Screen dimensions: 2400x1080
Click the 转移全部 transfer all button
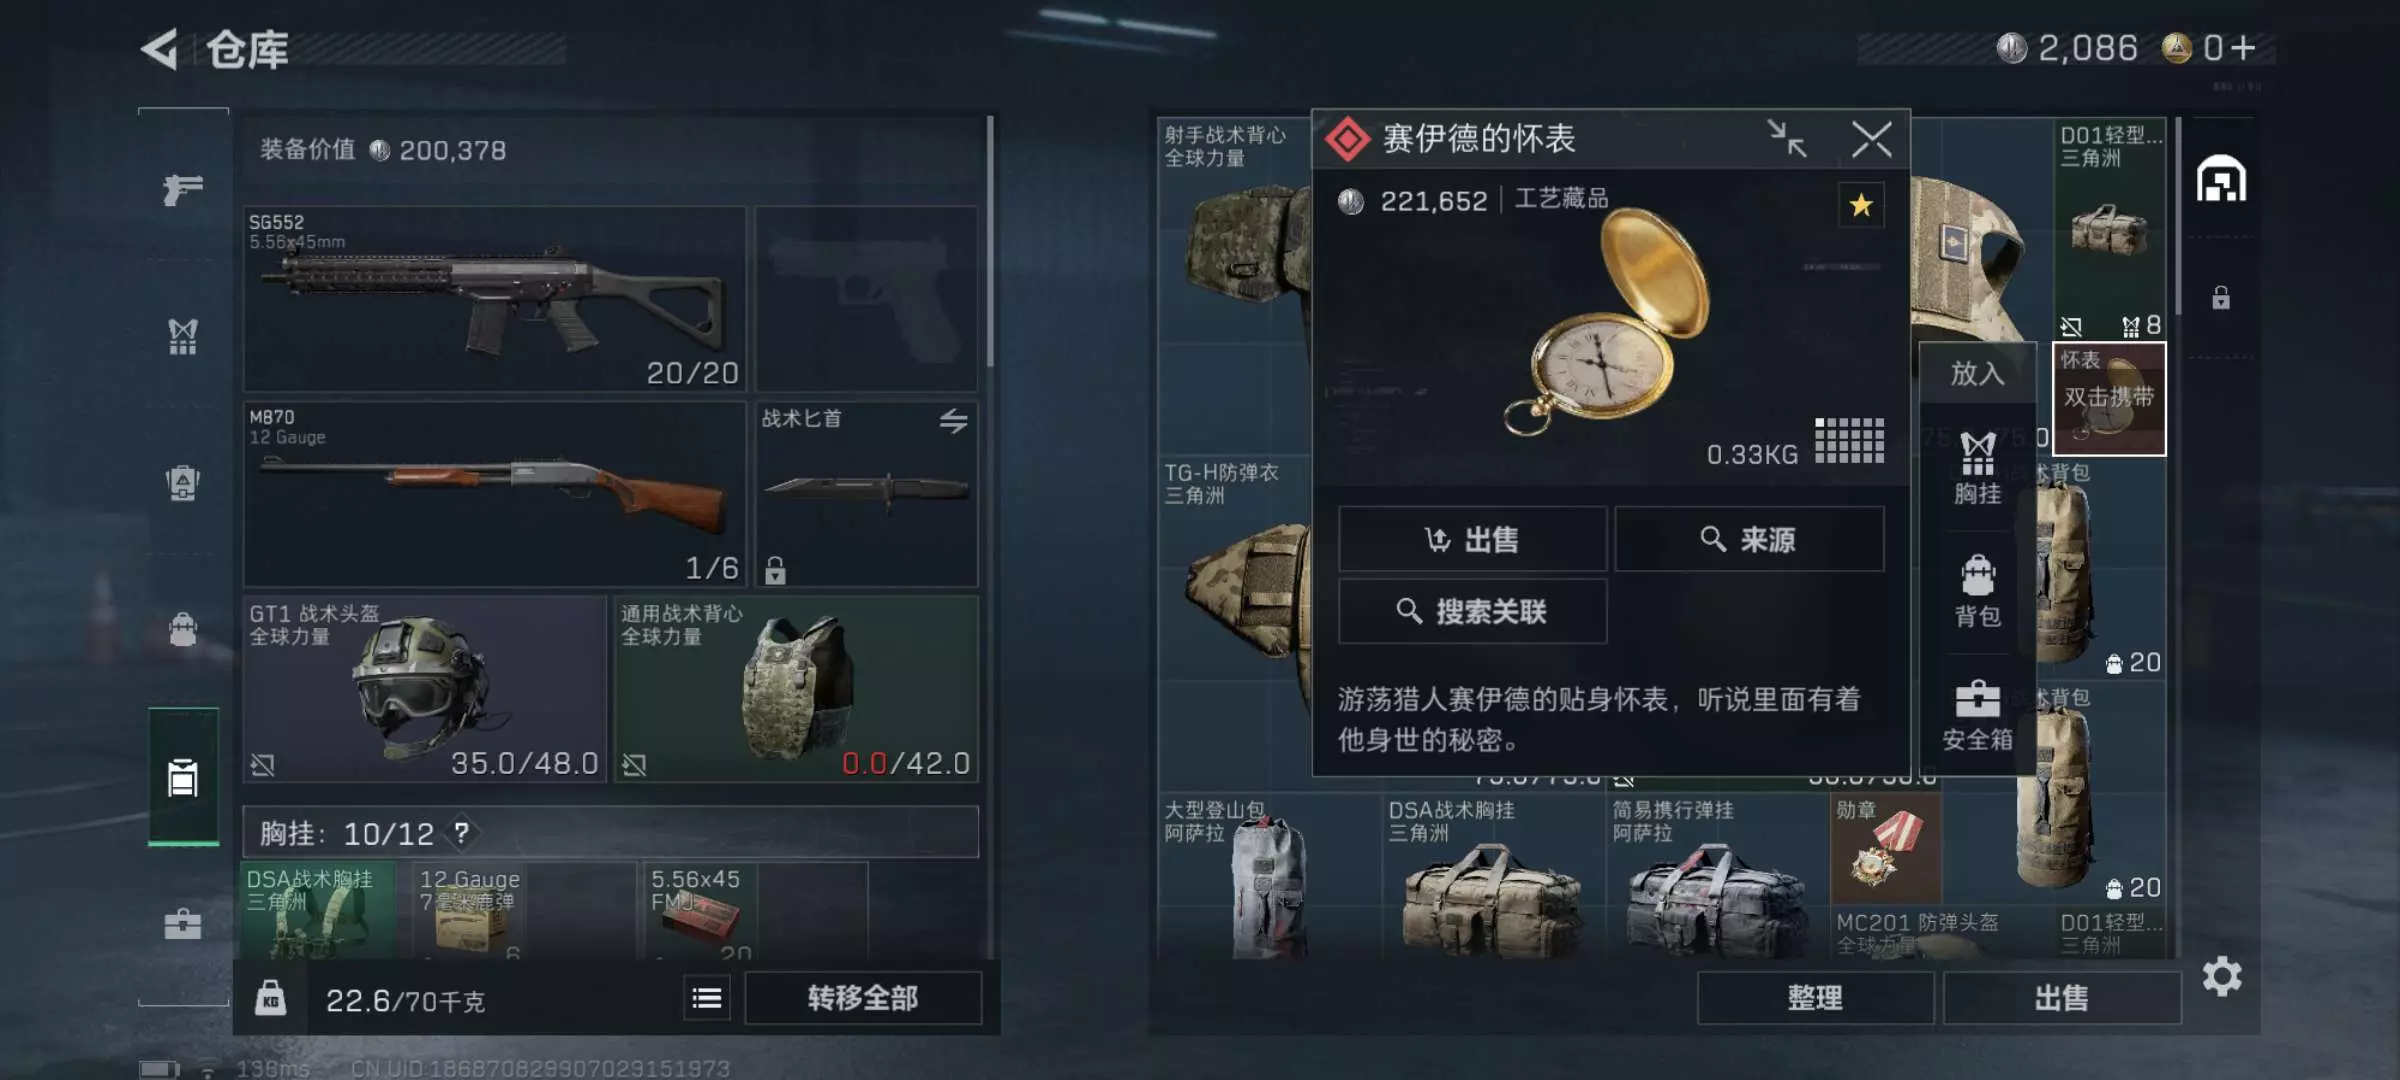click(x=863, y=997)
